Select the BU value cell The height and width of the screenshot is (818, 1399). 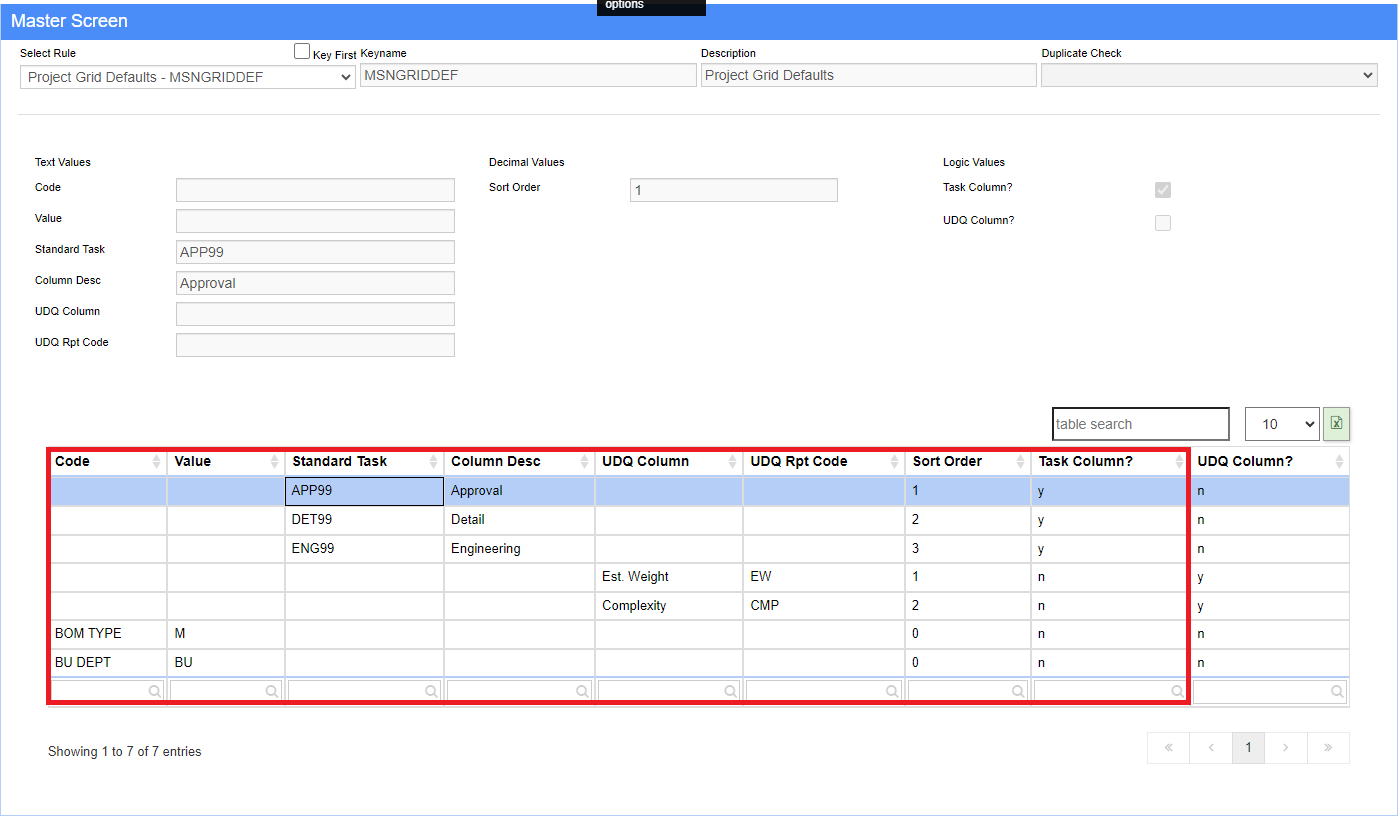pos(226,663)
